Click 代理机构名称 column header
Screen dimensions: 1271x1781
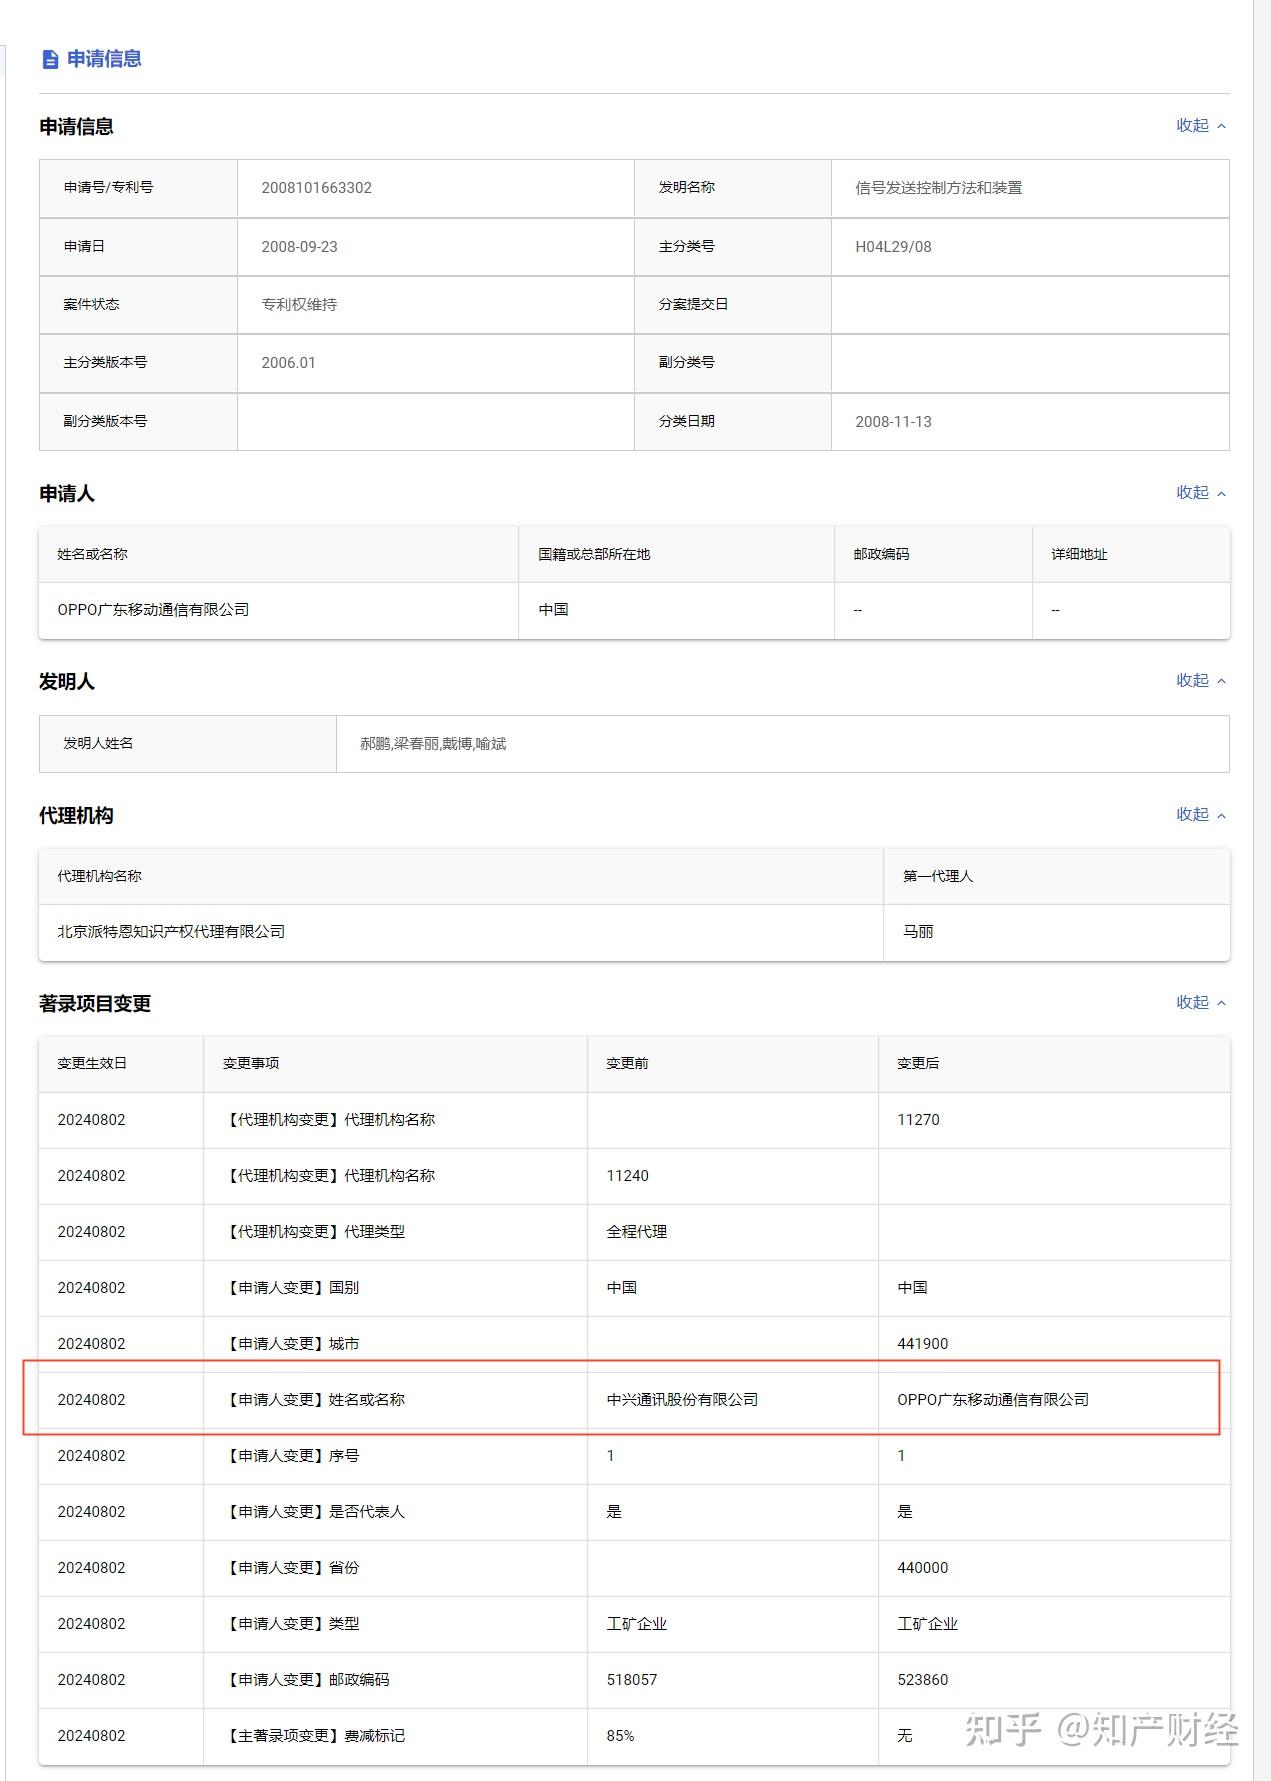click(99, 876)
